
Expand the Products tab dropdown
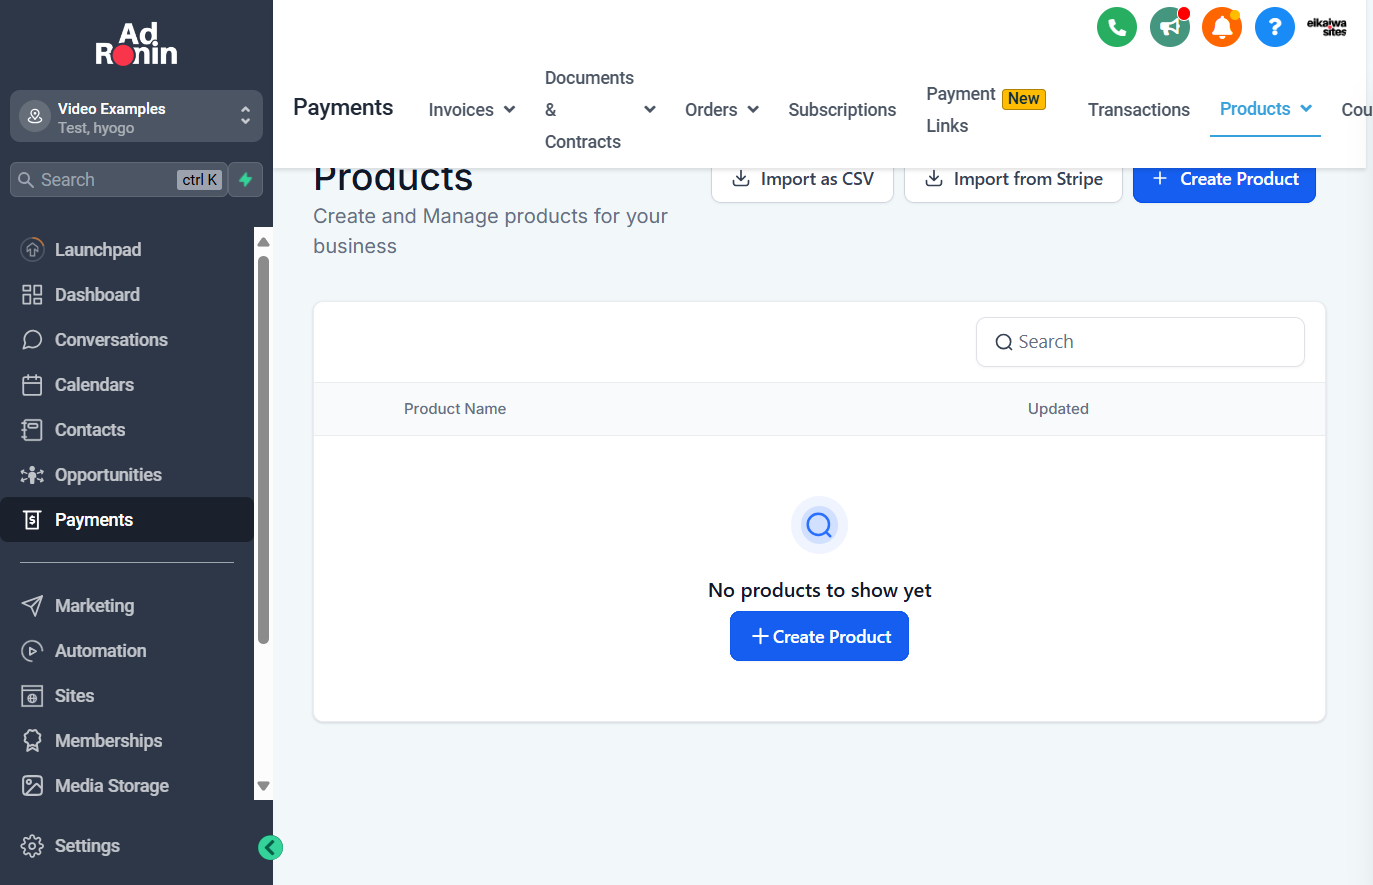1265,109
